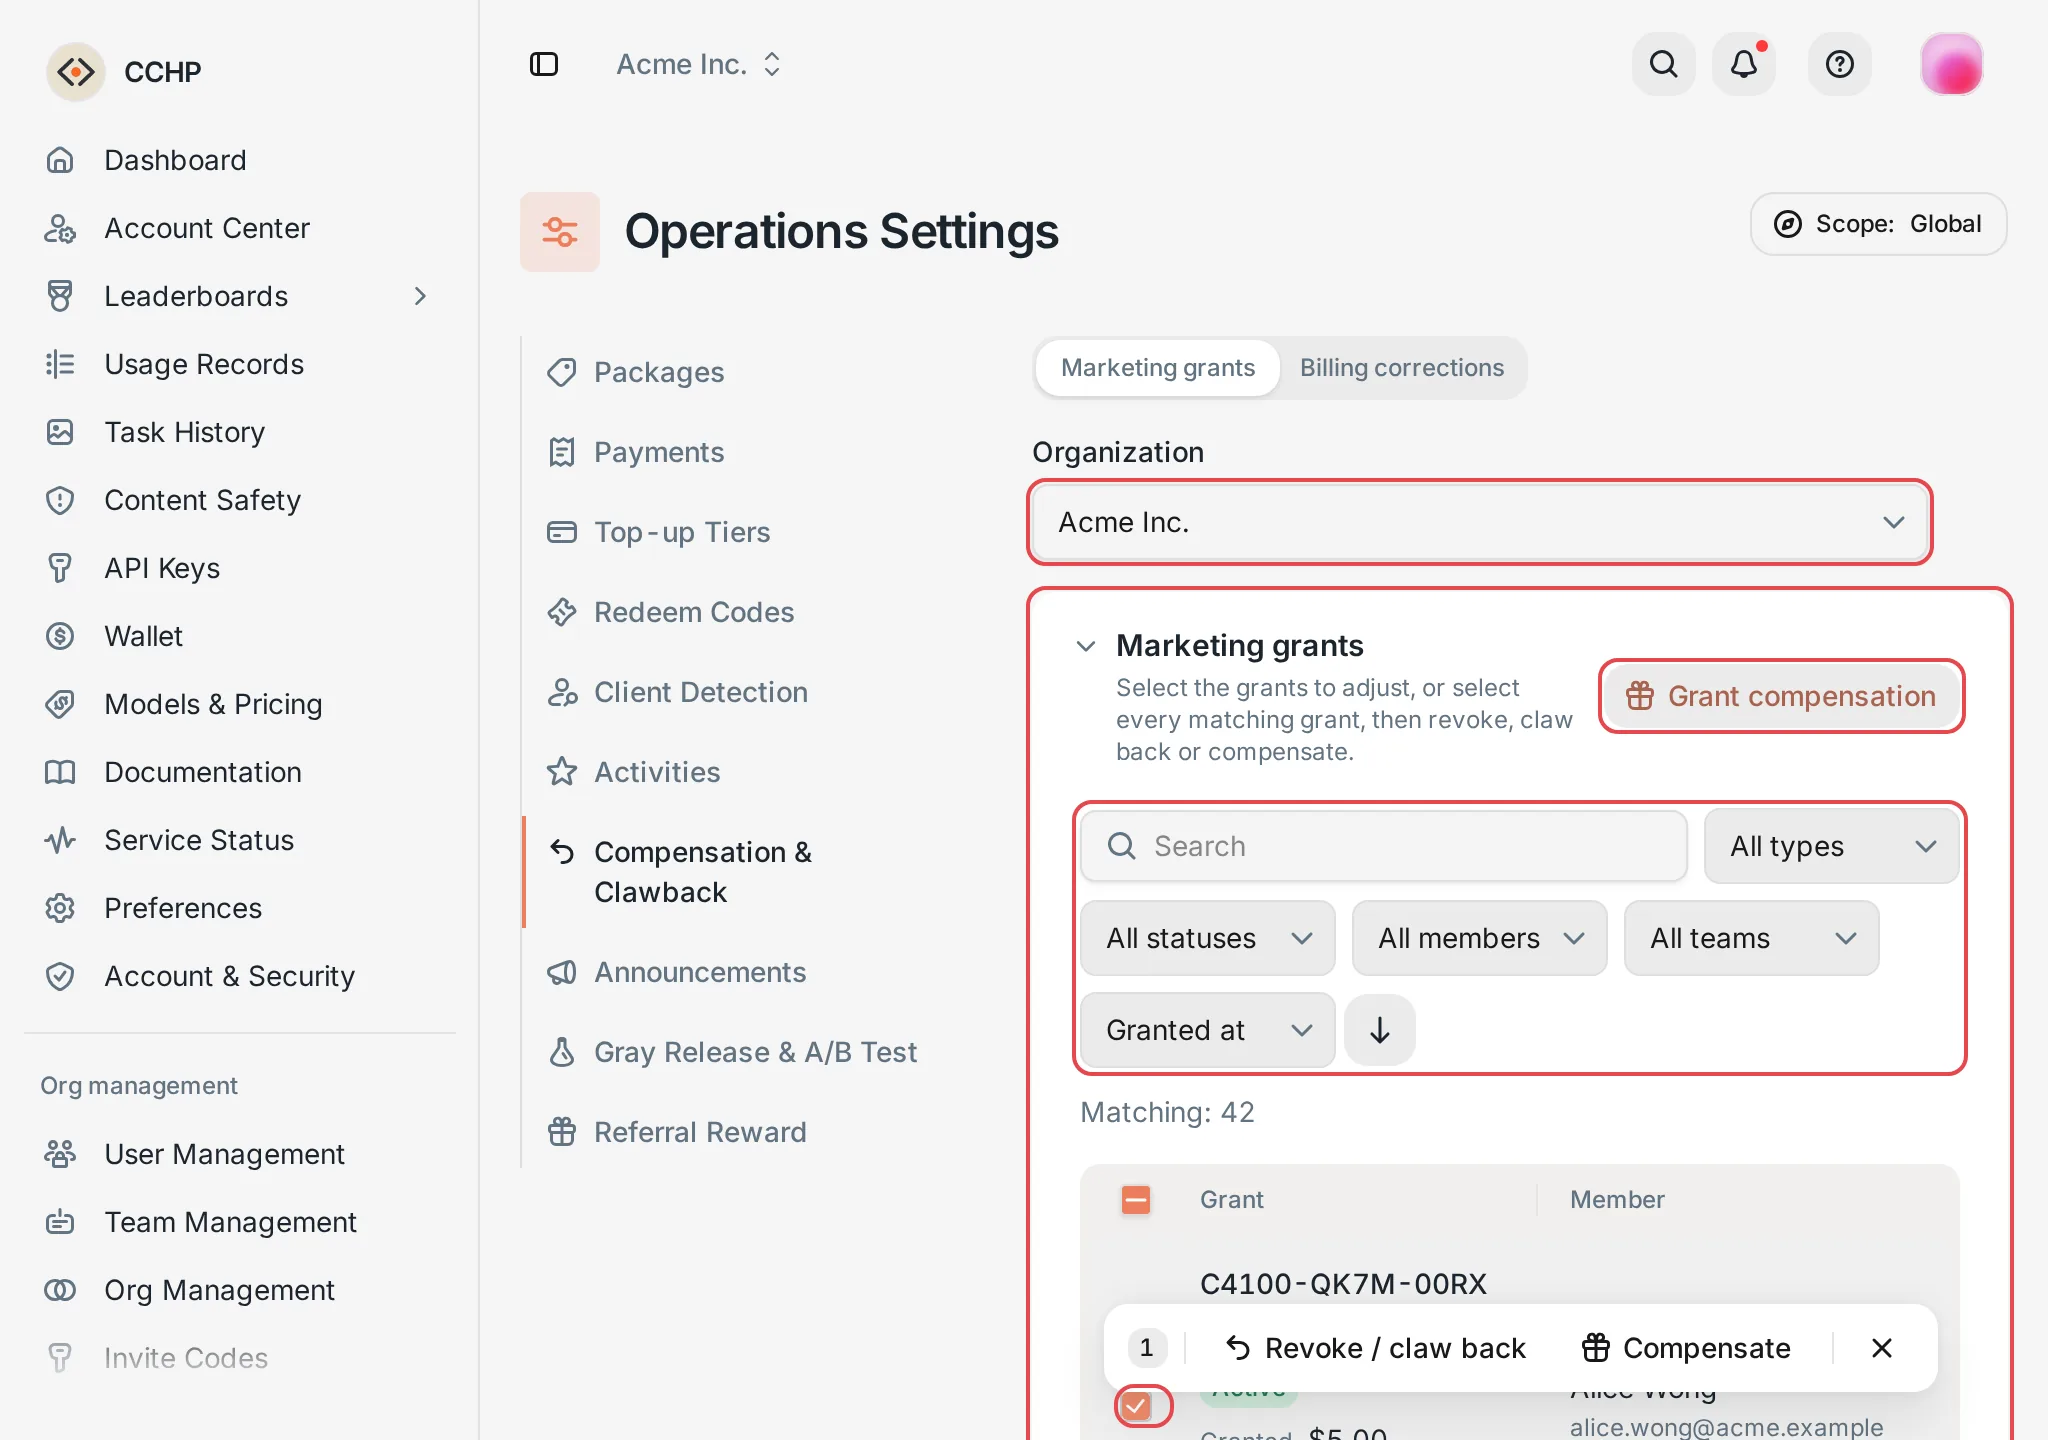Click the Scope: Global button

(x=1878, y=224)
